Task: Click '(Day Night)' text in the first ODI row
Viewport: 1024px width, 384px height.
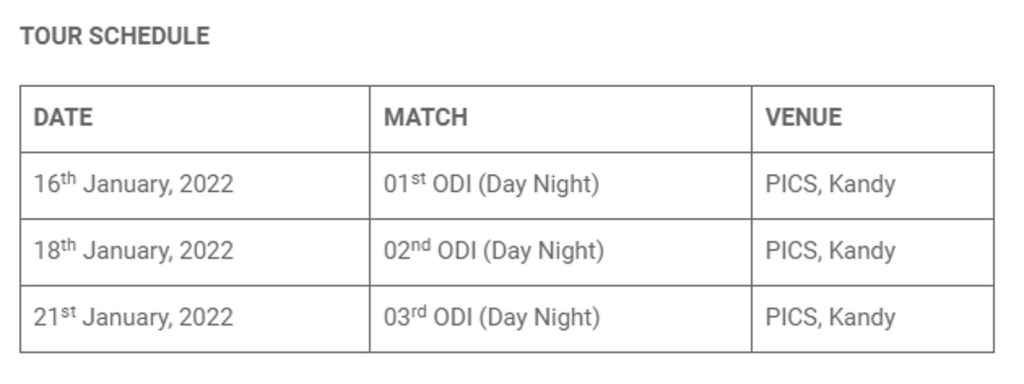Action: 539,185
